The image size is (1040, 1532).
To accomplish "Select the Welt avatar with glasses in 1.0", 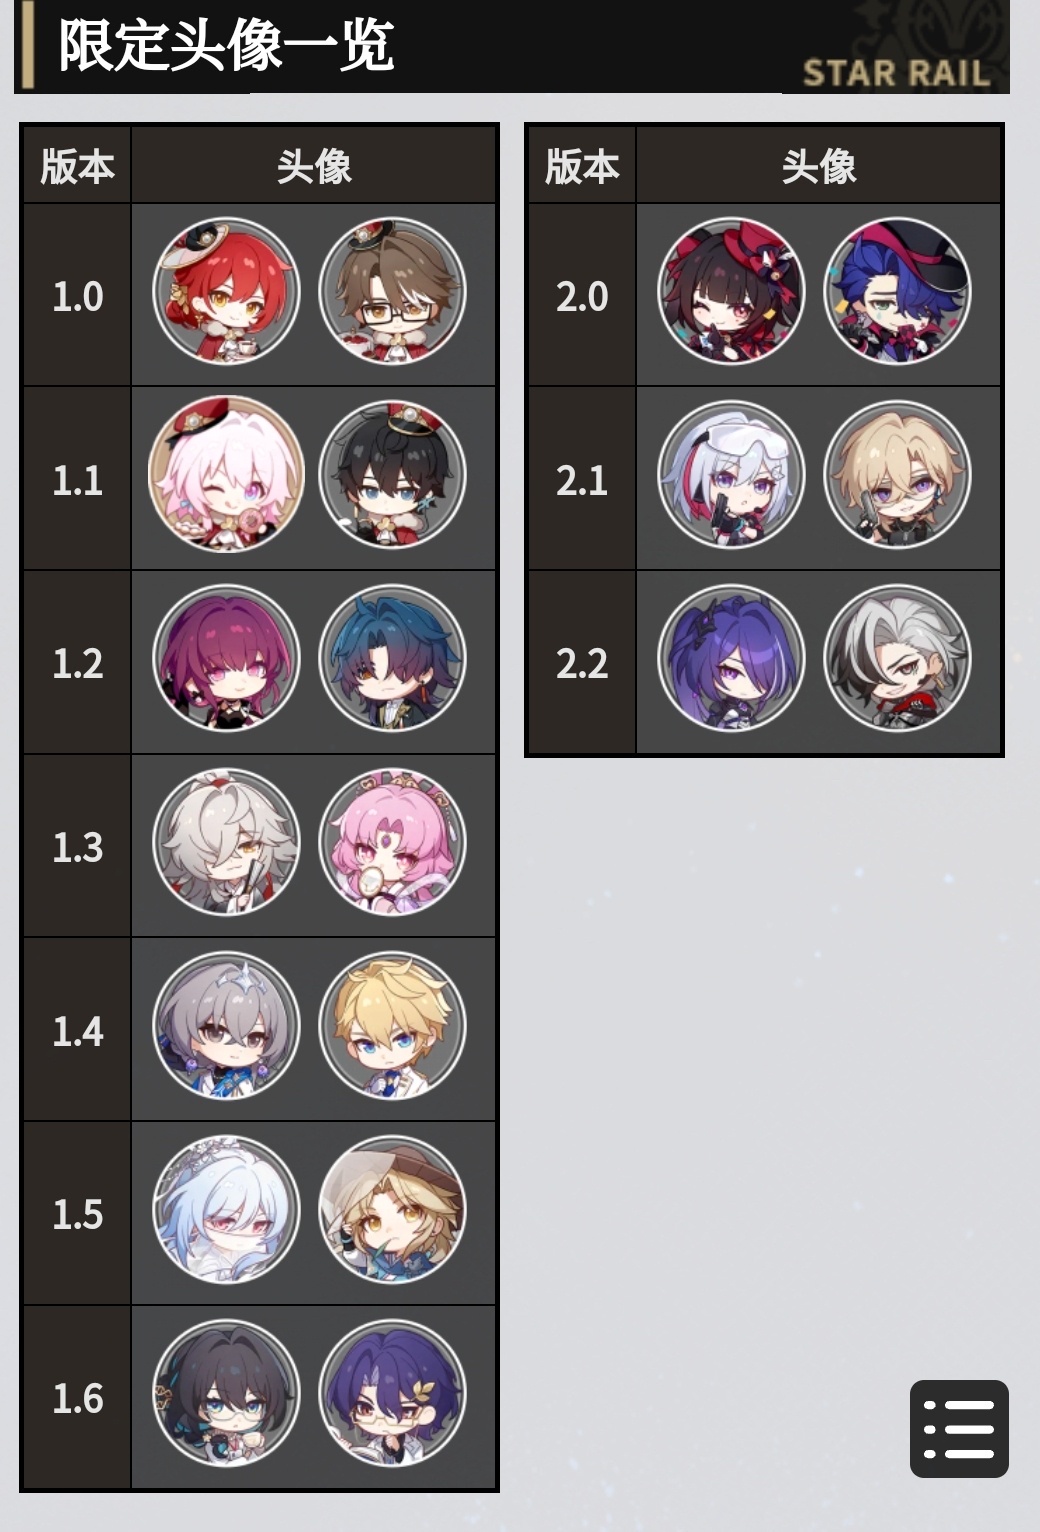I will pos(393,292).
